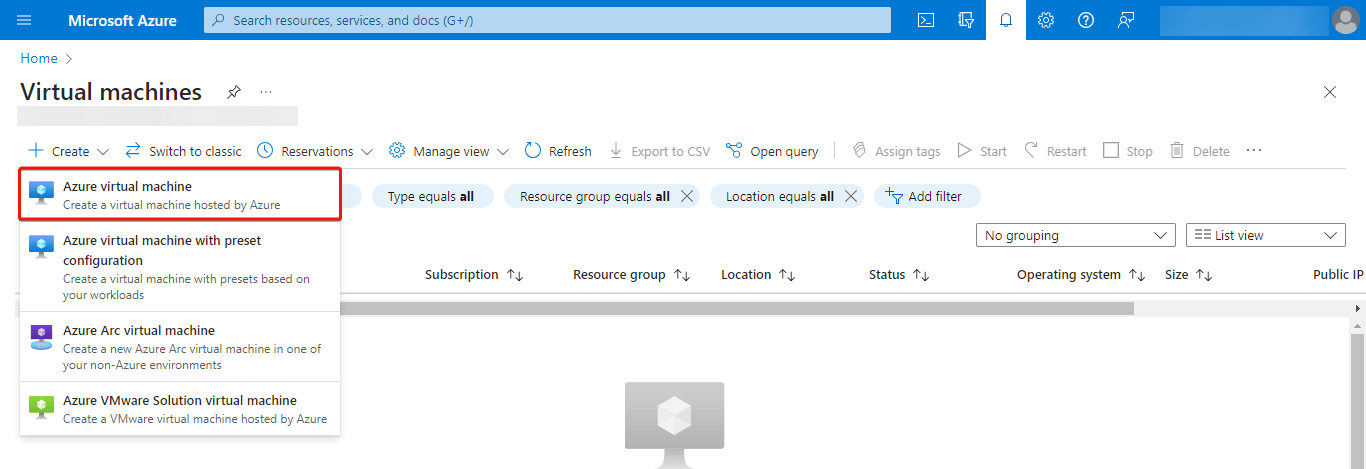Refresh the virtual machines list
Image resolution: width=1366 pixels, height=469 pixels.
tap(558, 151)
